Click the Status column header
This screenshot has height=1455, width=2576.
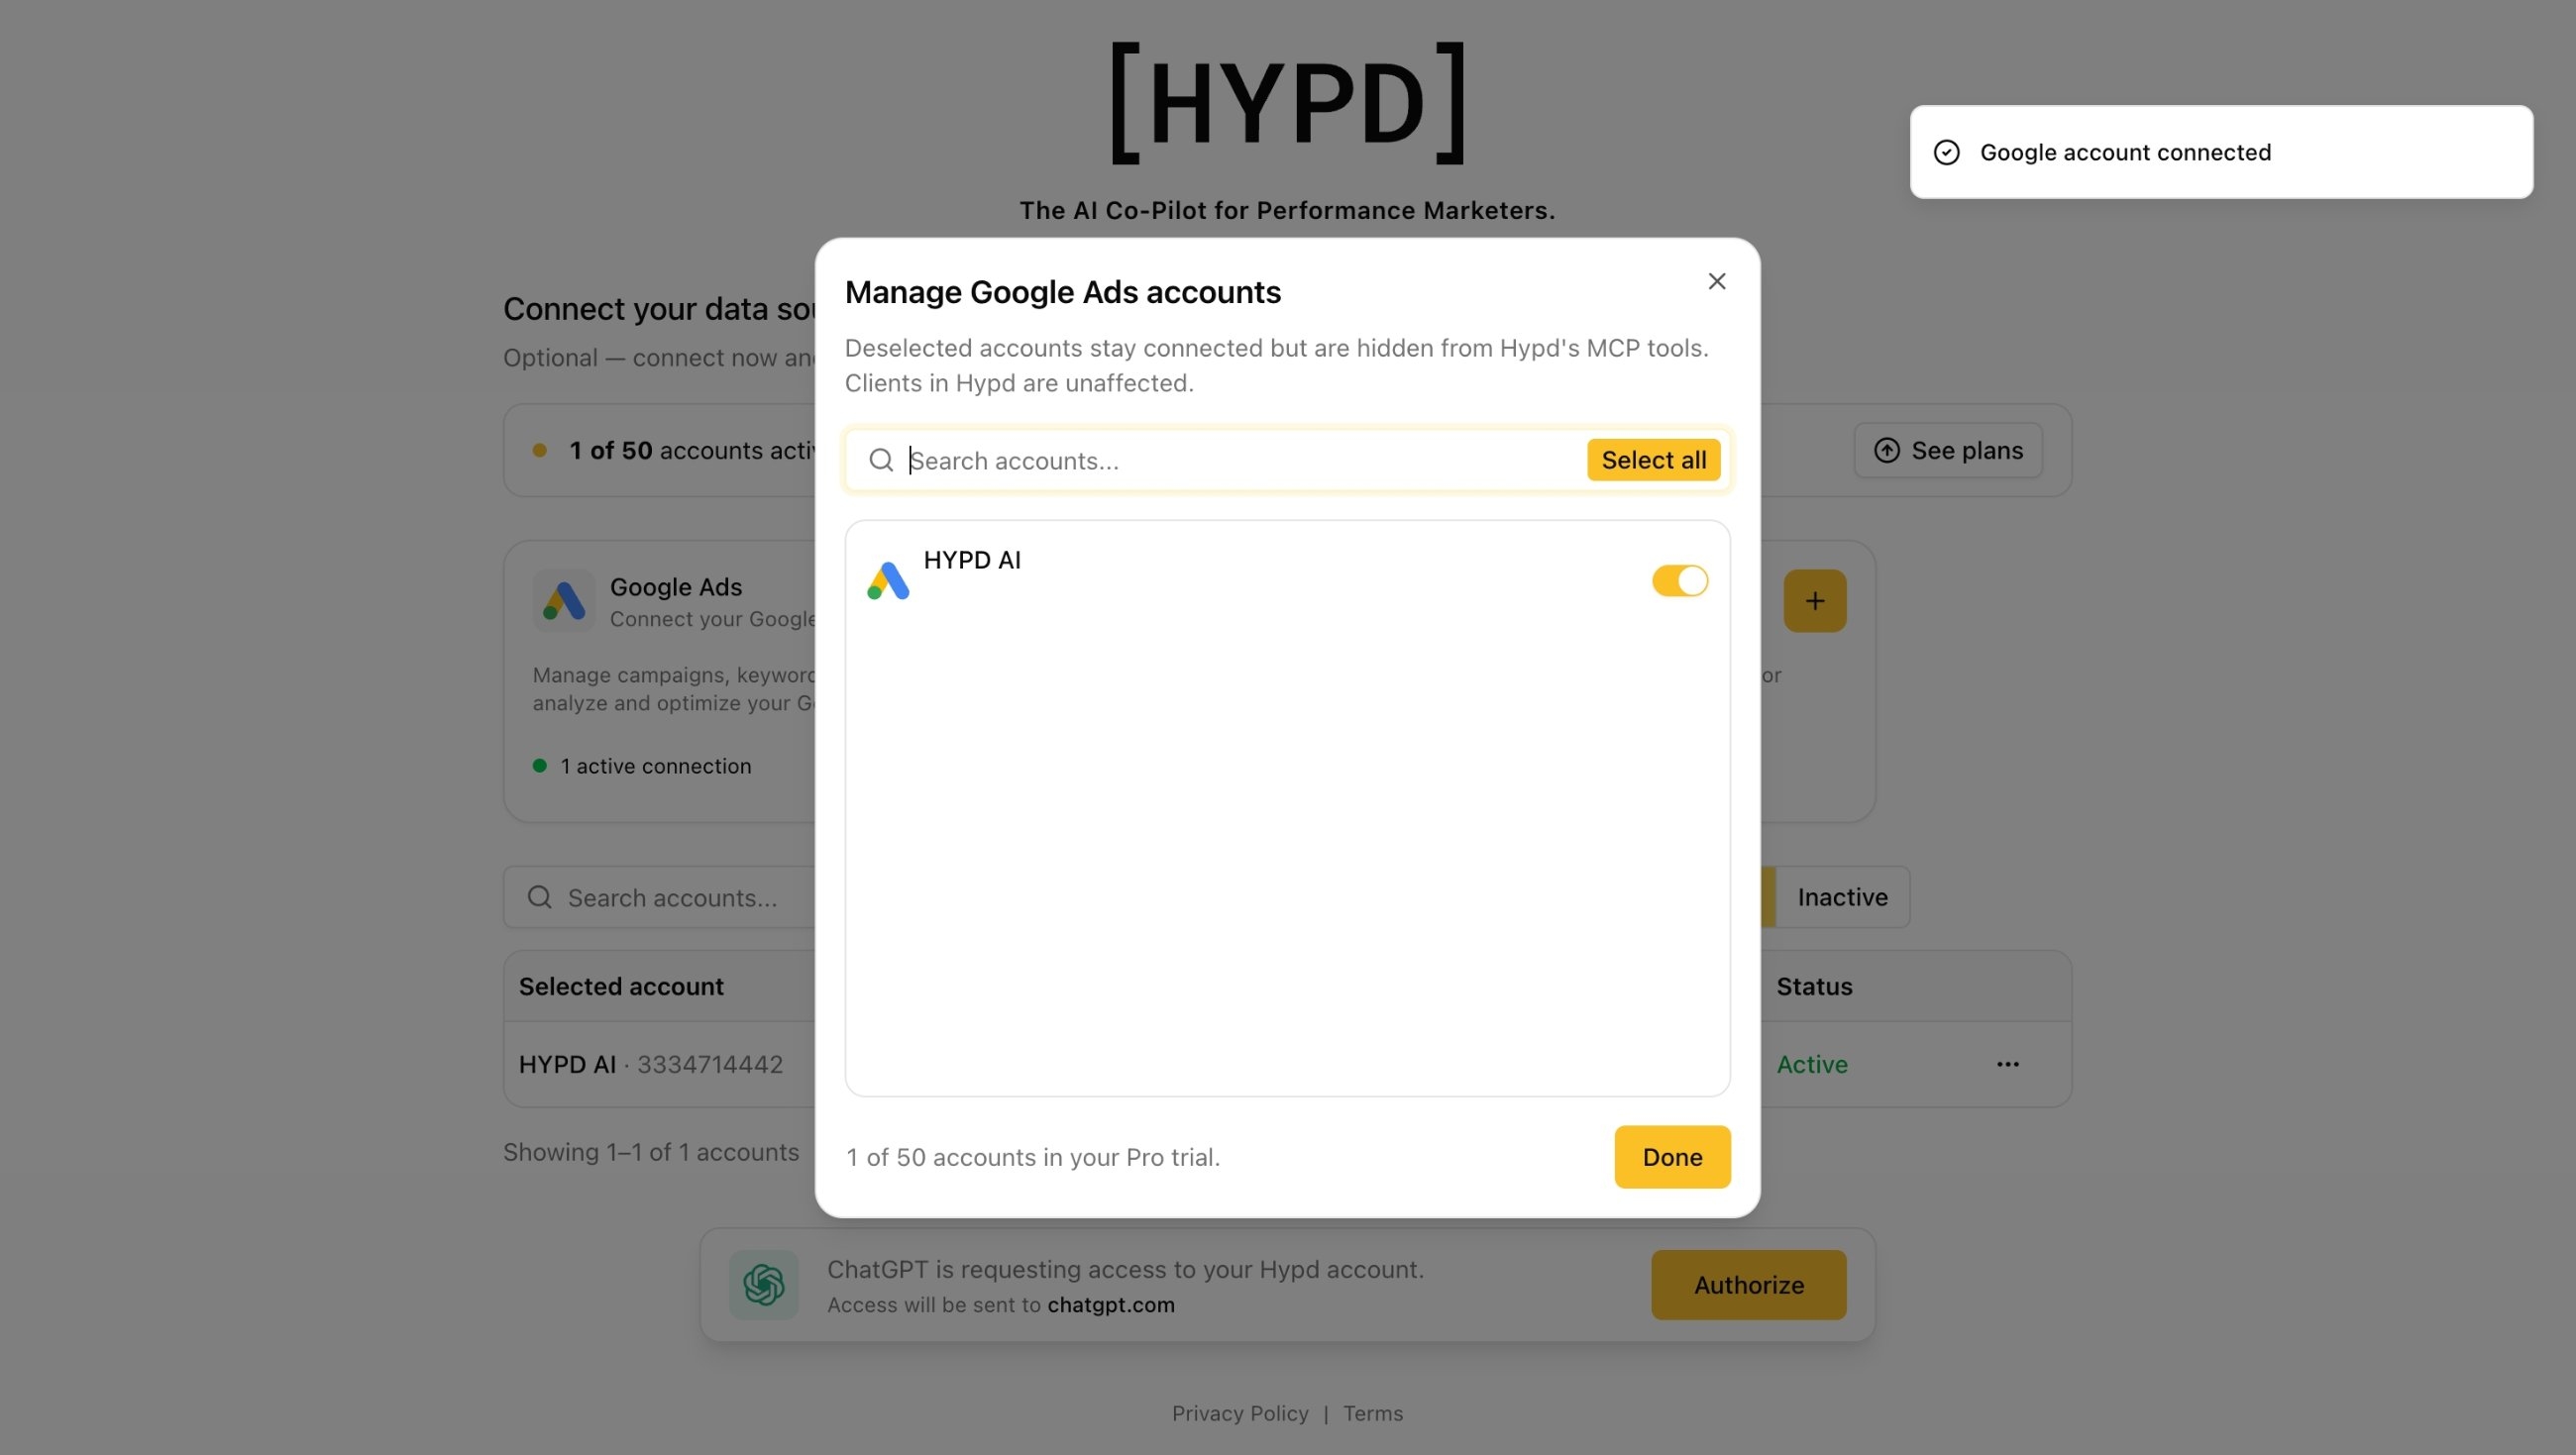[x=1814, y=986]
